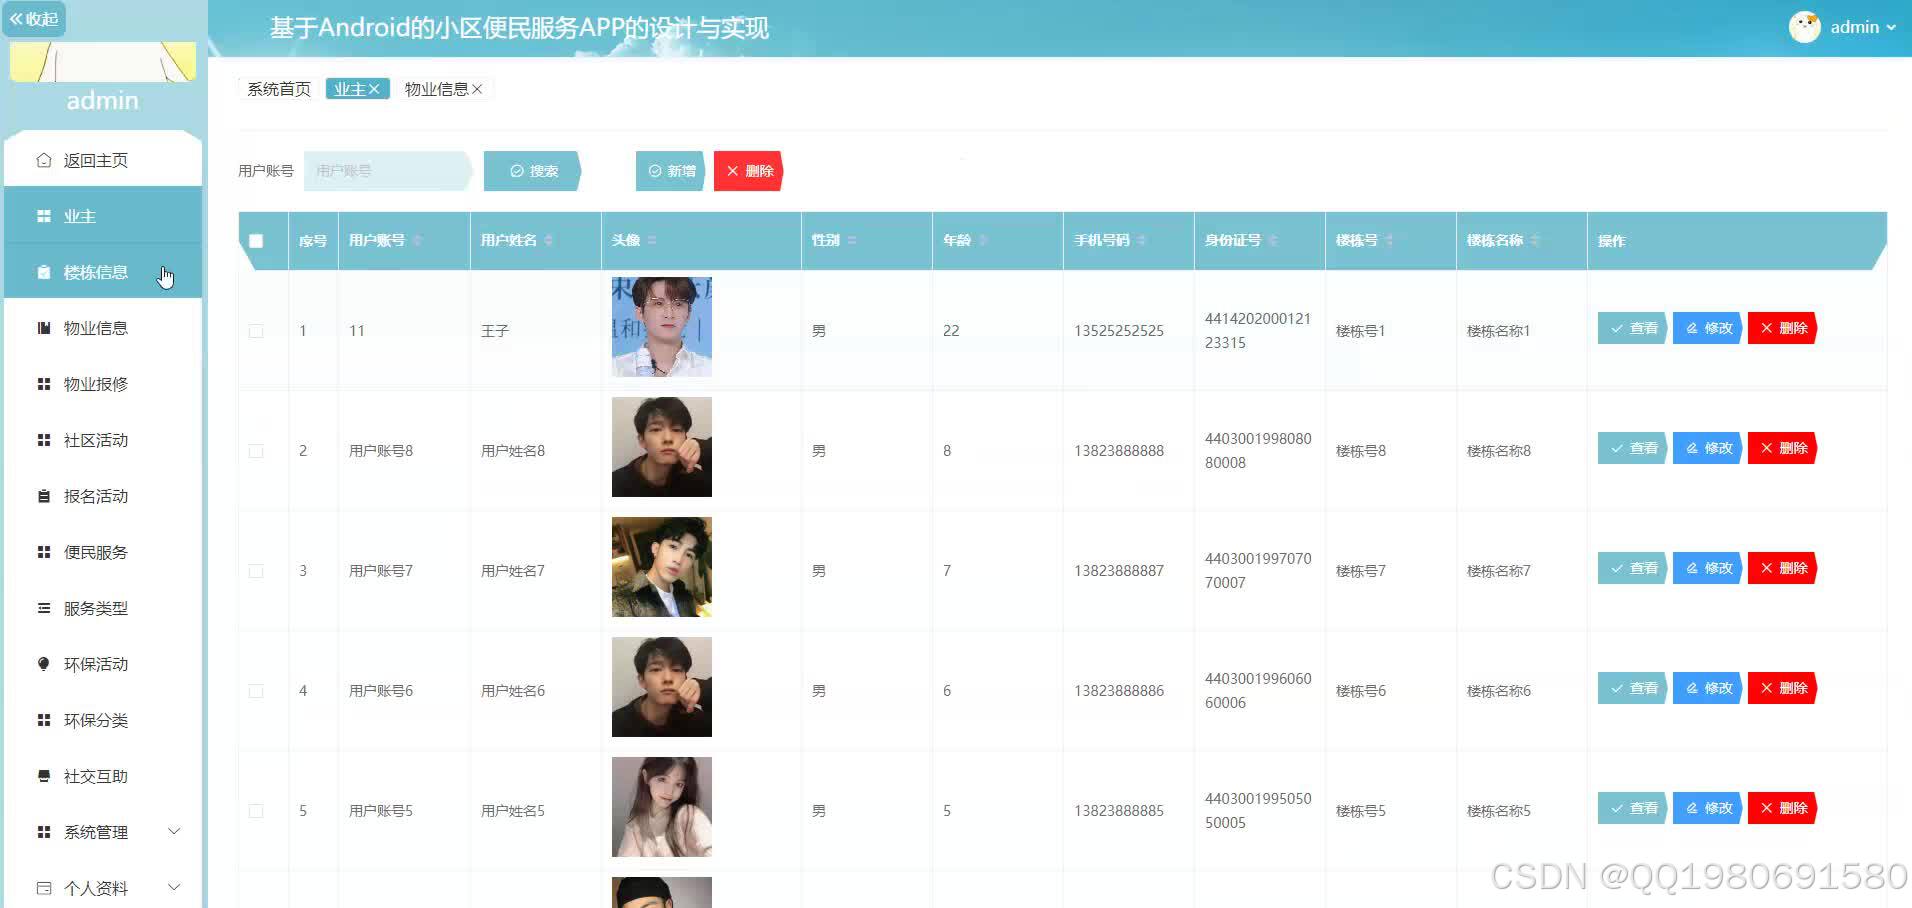Click 查看 for the 王子 row
This screenshot has width=1912, height=908.
pos(1633,328)
